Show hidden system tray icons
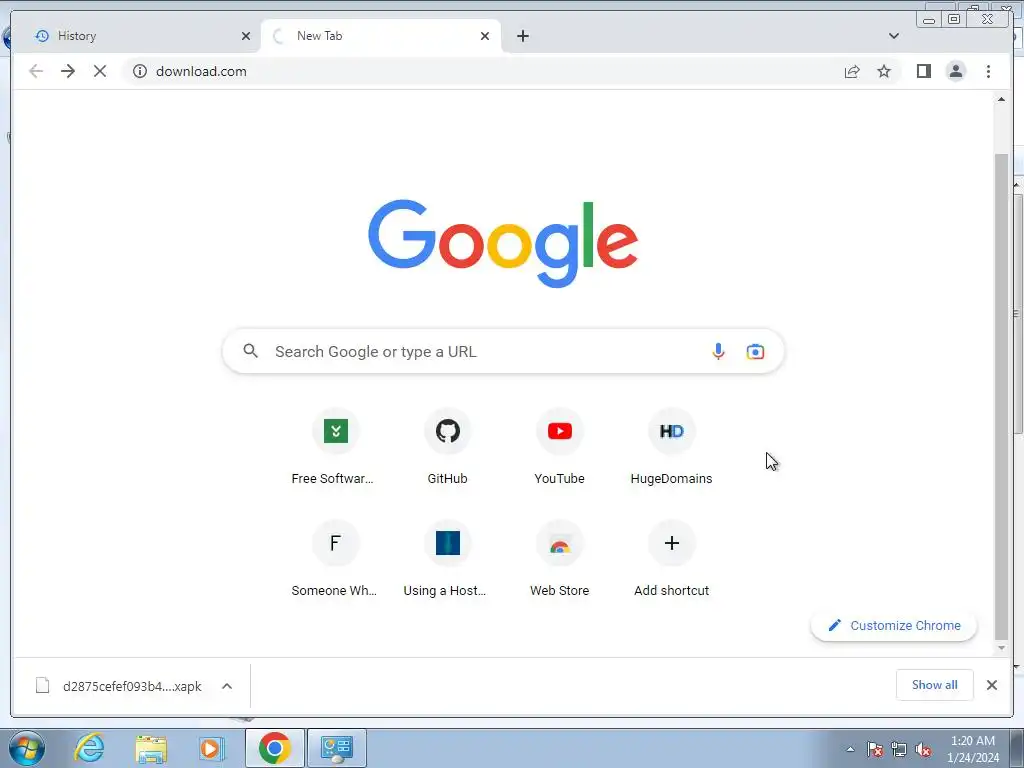 pos(850,749)
